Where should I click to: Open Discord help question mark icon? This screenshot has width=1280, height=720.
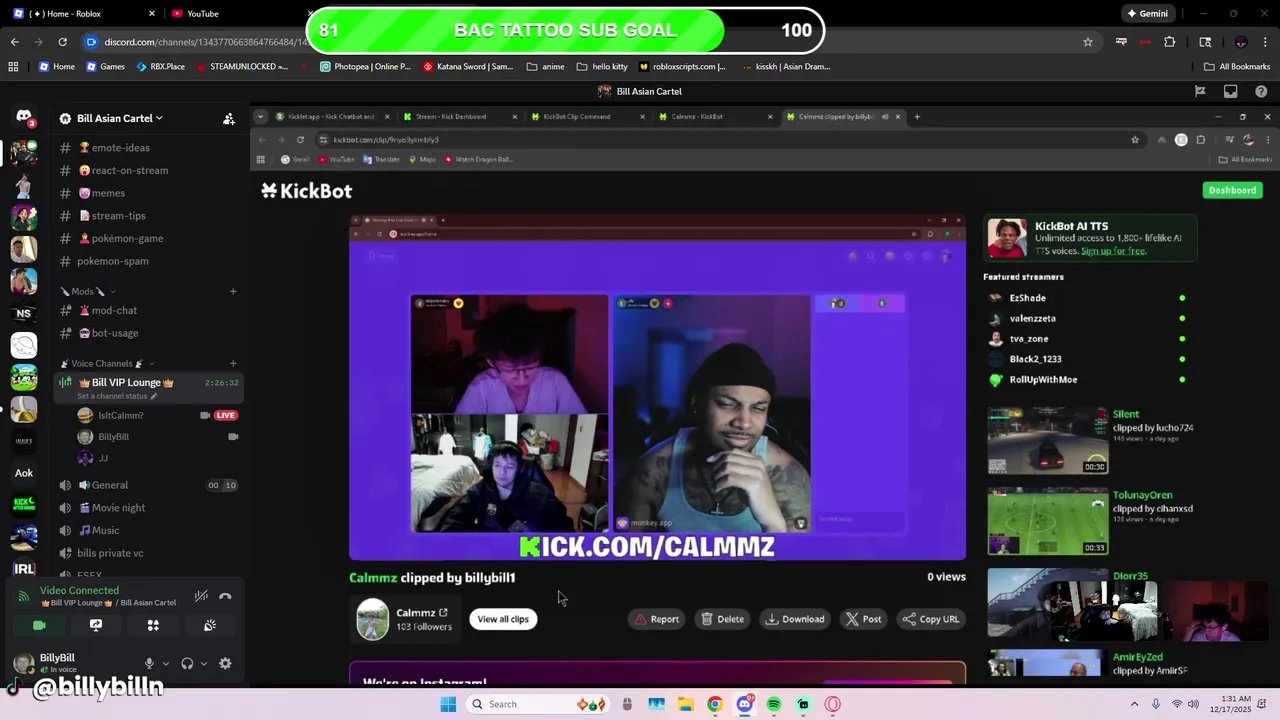coord(1260,91)
